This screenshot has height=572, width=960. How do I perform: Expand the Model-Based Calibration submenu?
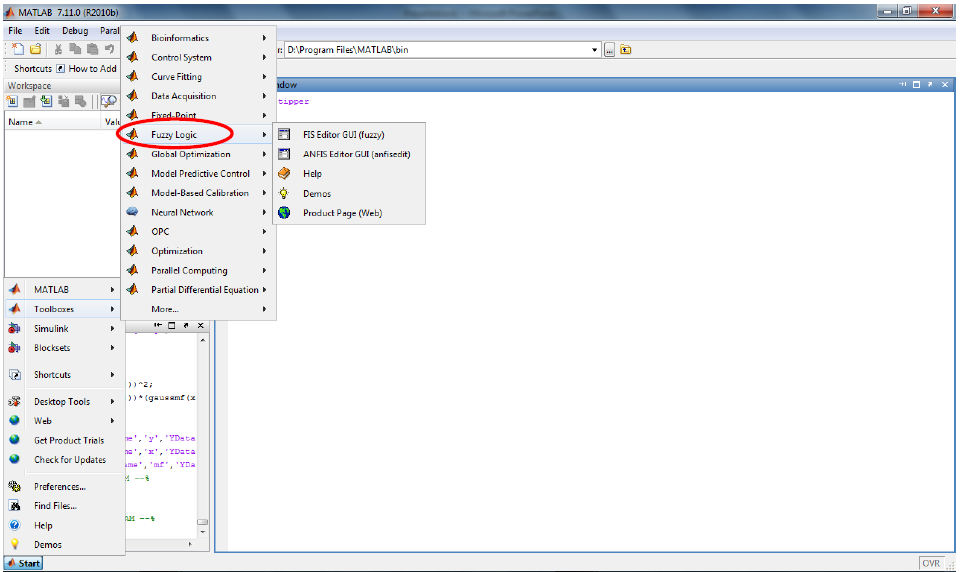[198, 193]
